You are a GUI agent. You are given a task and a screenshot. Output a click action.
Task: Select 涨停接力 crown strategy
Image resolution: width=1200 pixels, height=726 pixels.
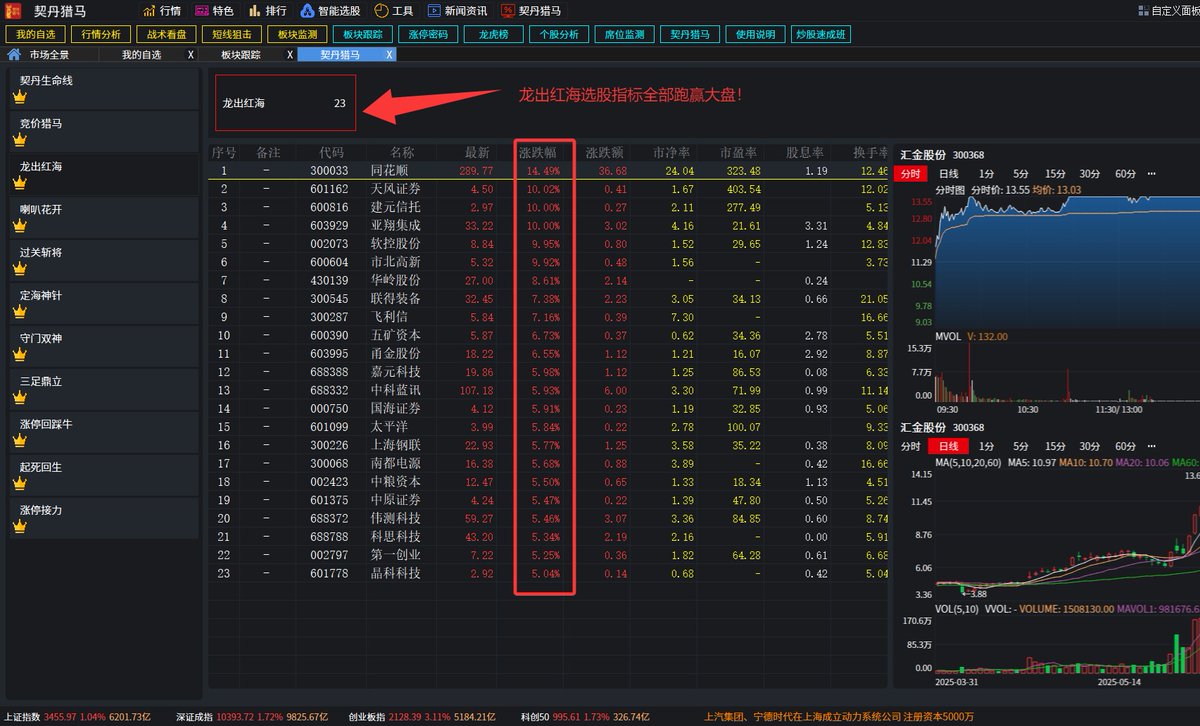[103, 519]
